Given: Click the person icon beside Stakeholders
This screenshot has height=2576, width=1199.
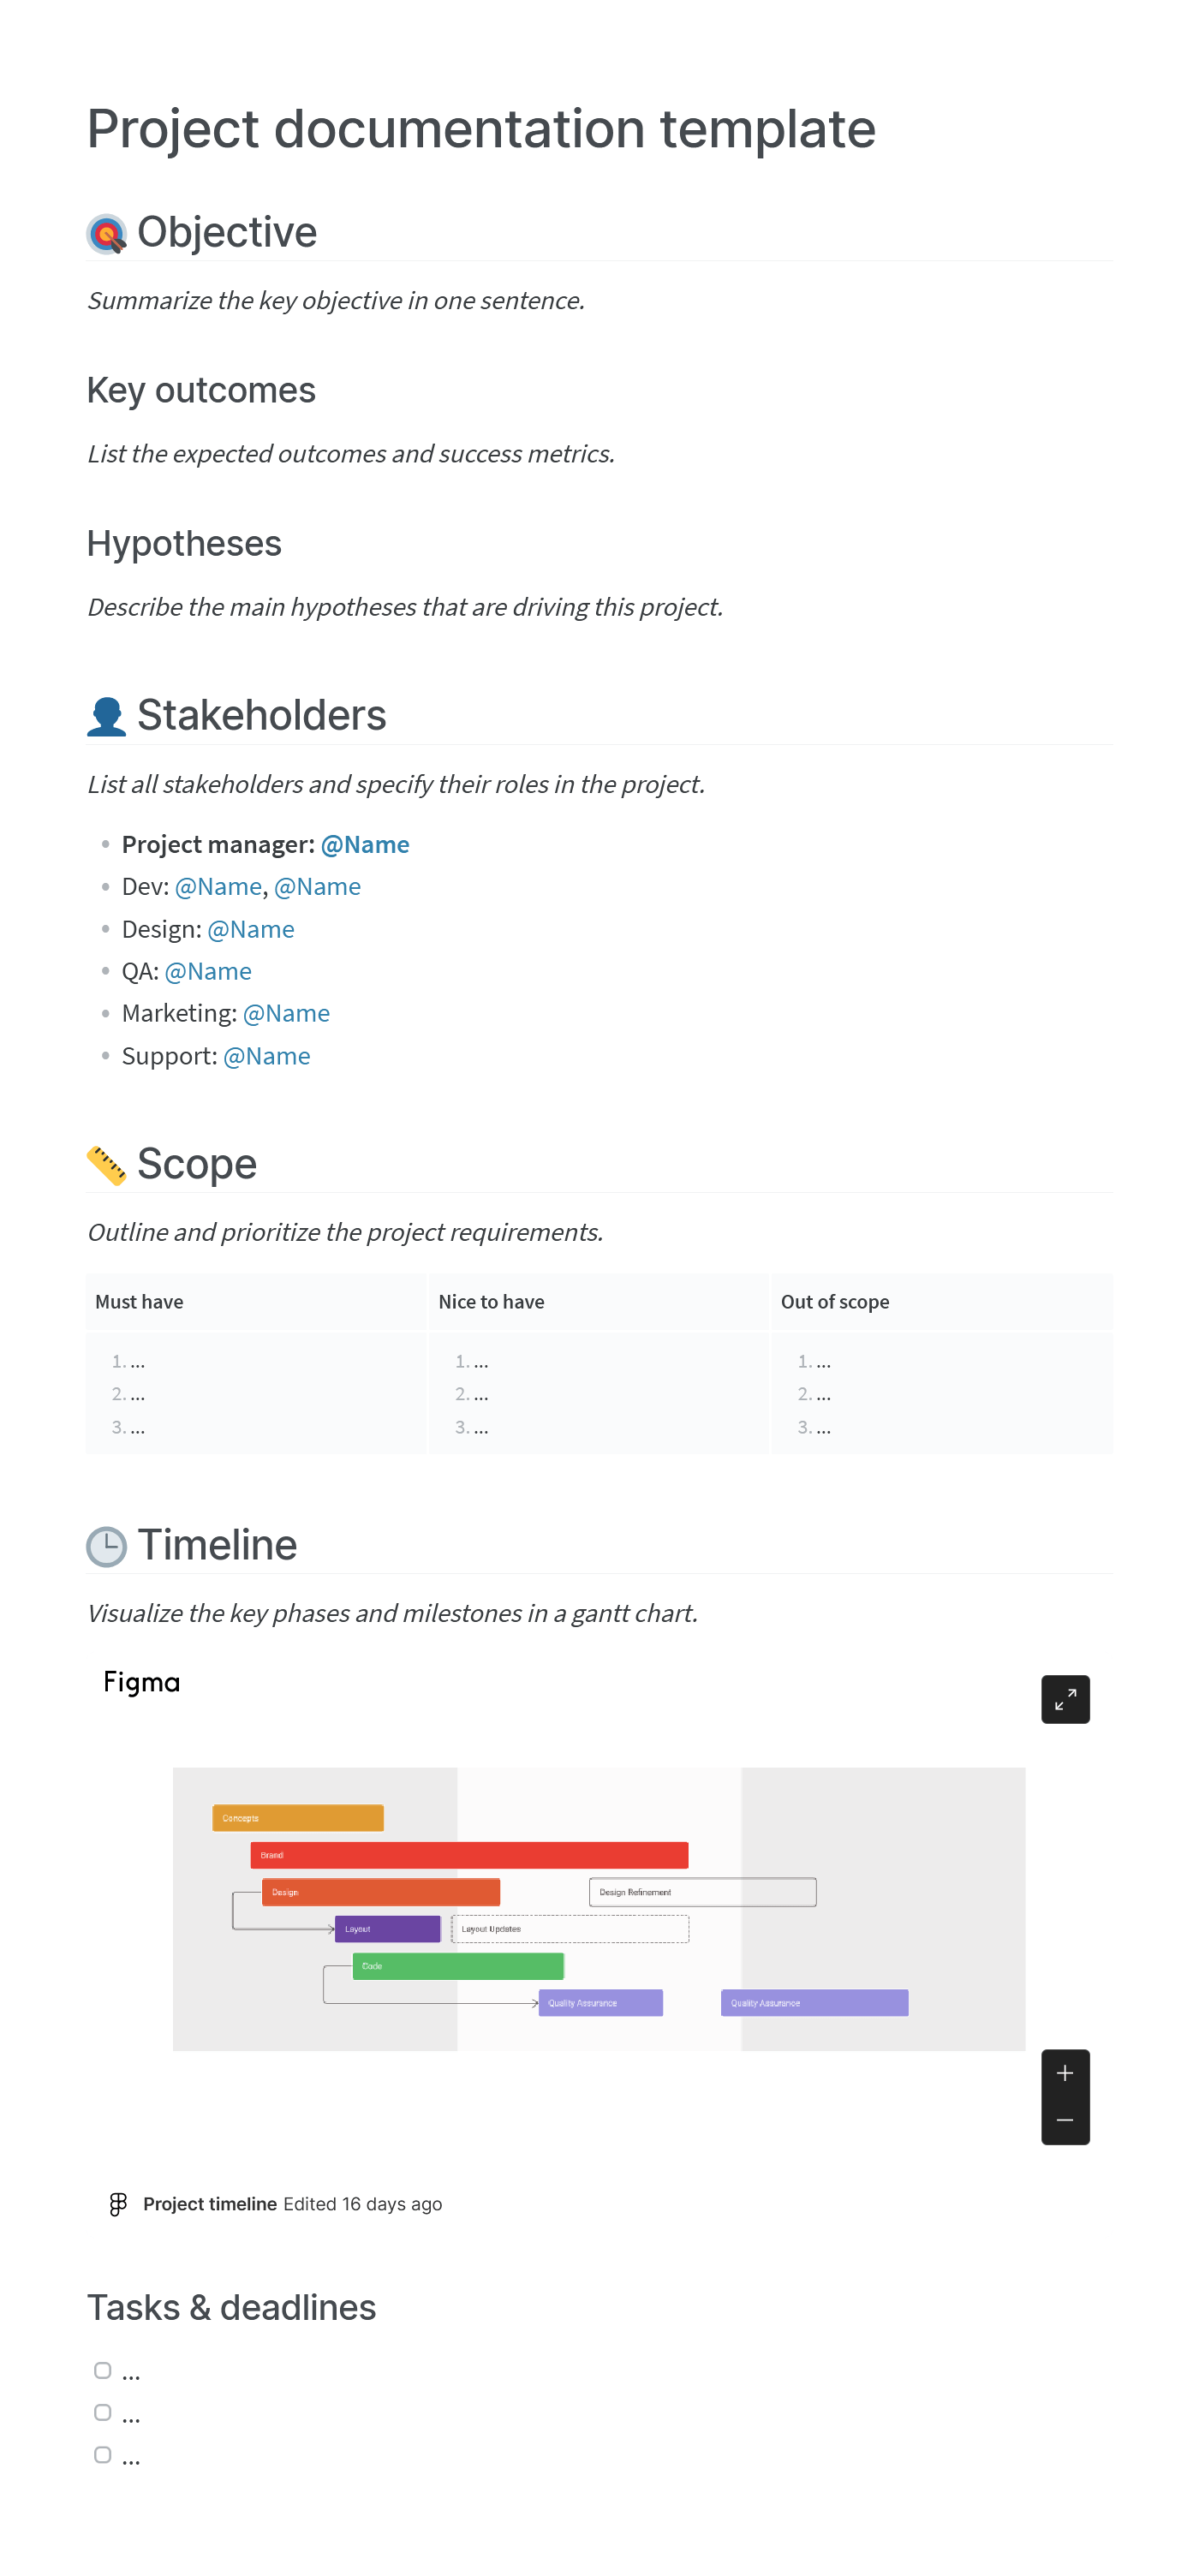Looking at the screenshot, I should (x=106, y=716).
